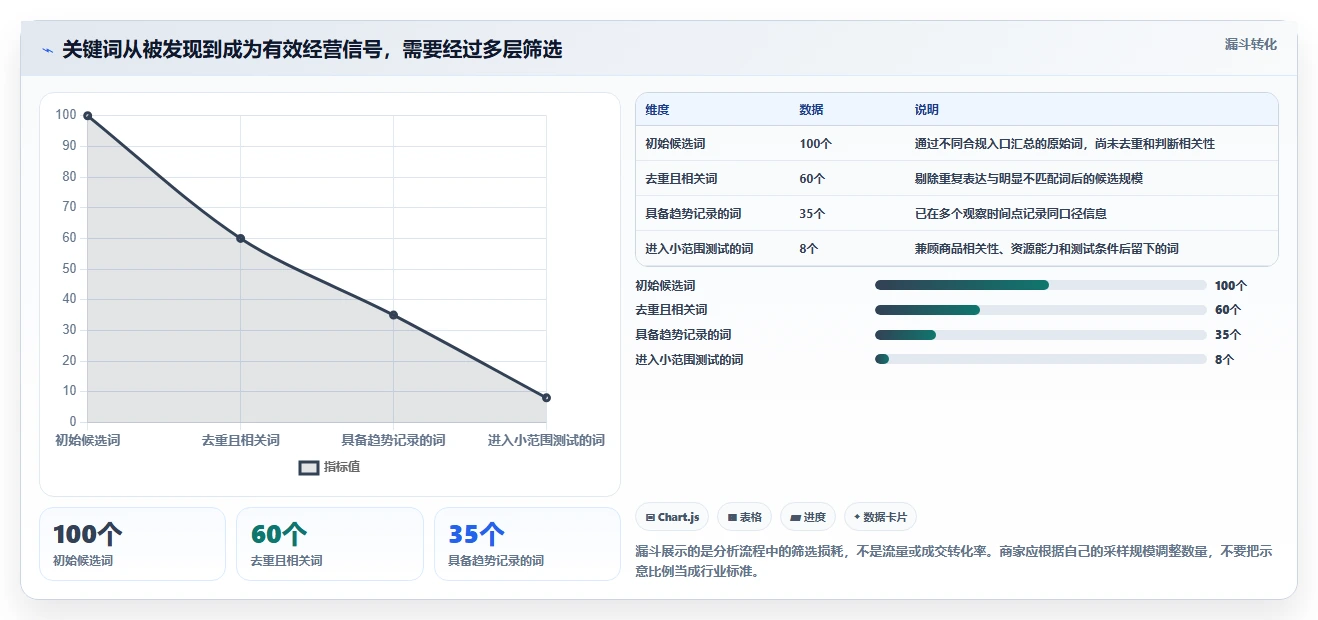Click the table cell 去重且相关词
The image size is (1318, 620).
(681, 179)
